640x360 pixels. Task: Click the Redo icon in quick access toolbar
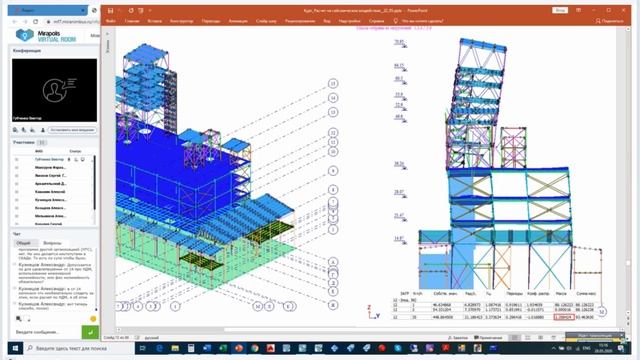pyautogui.click(x=131, y=11)
